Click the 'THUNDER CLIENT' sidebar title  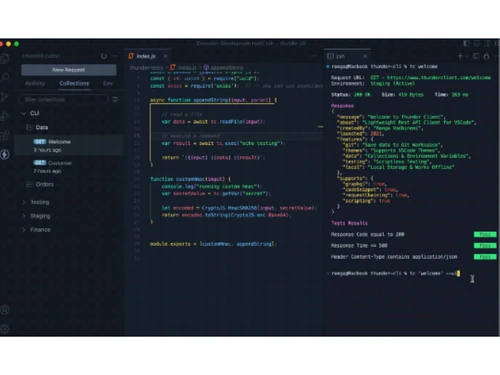point(41,56)
